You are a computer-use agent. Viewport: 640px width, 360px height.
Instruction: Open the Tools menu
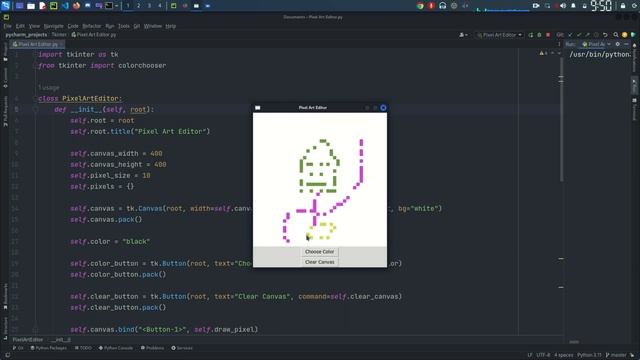124,26
